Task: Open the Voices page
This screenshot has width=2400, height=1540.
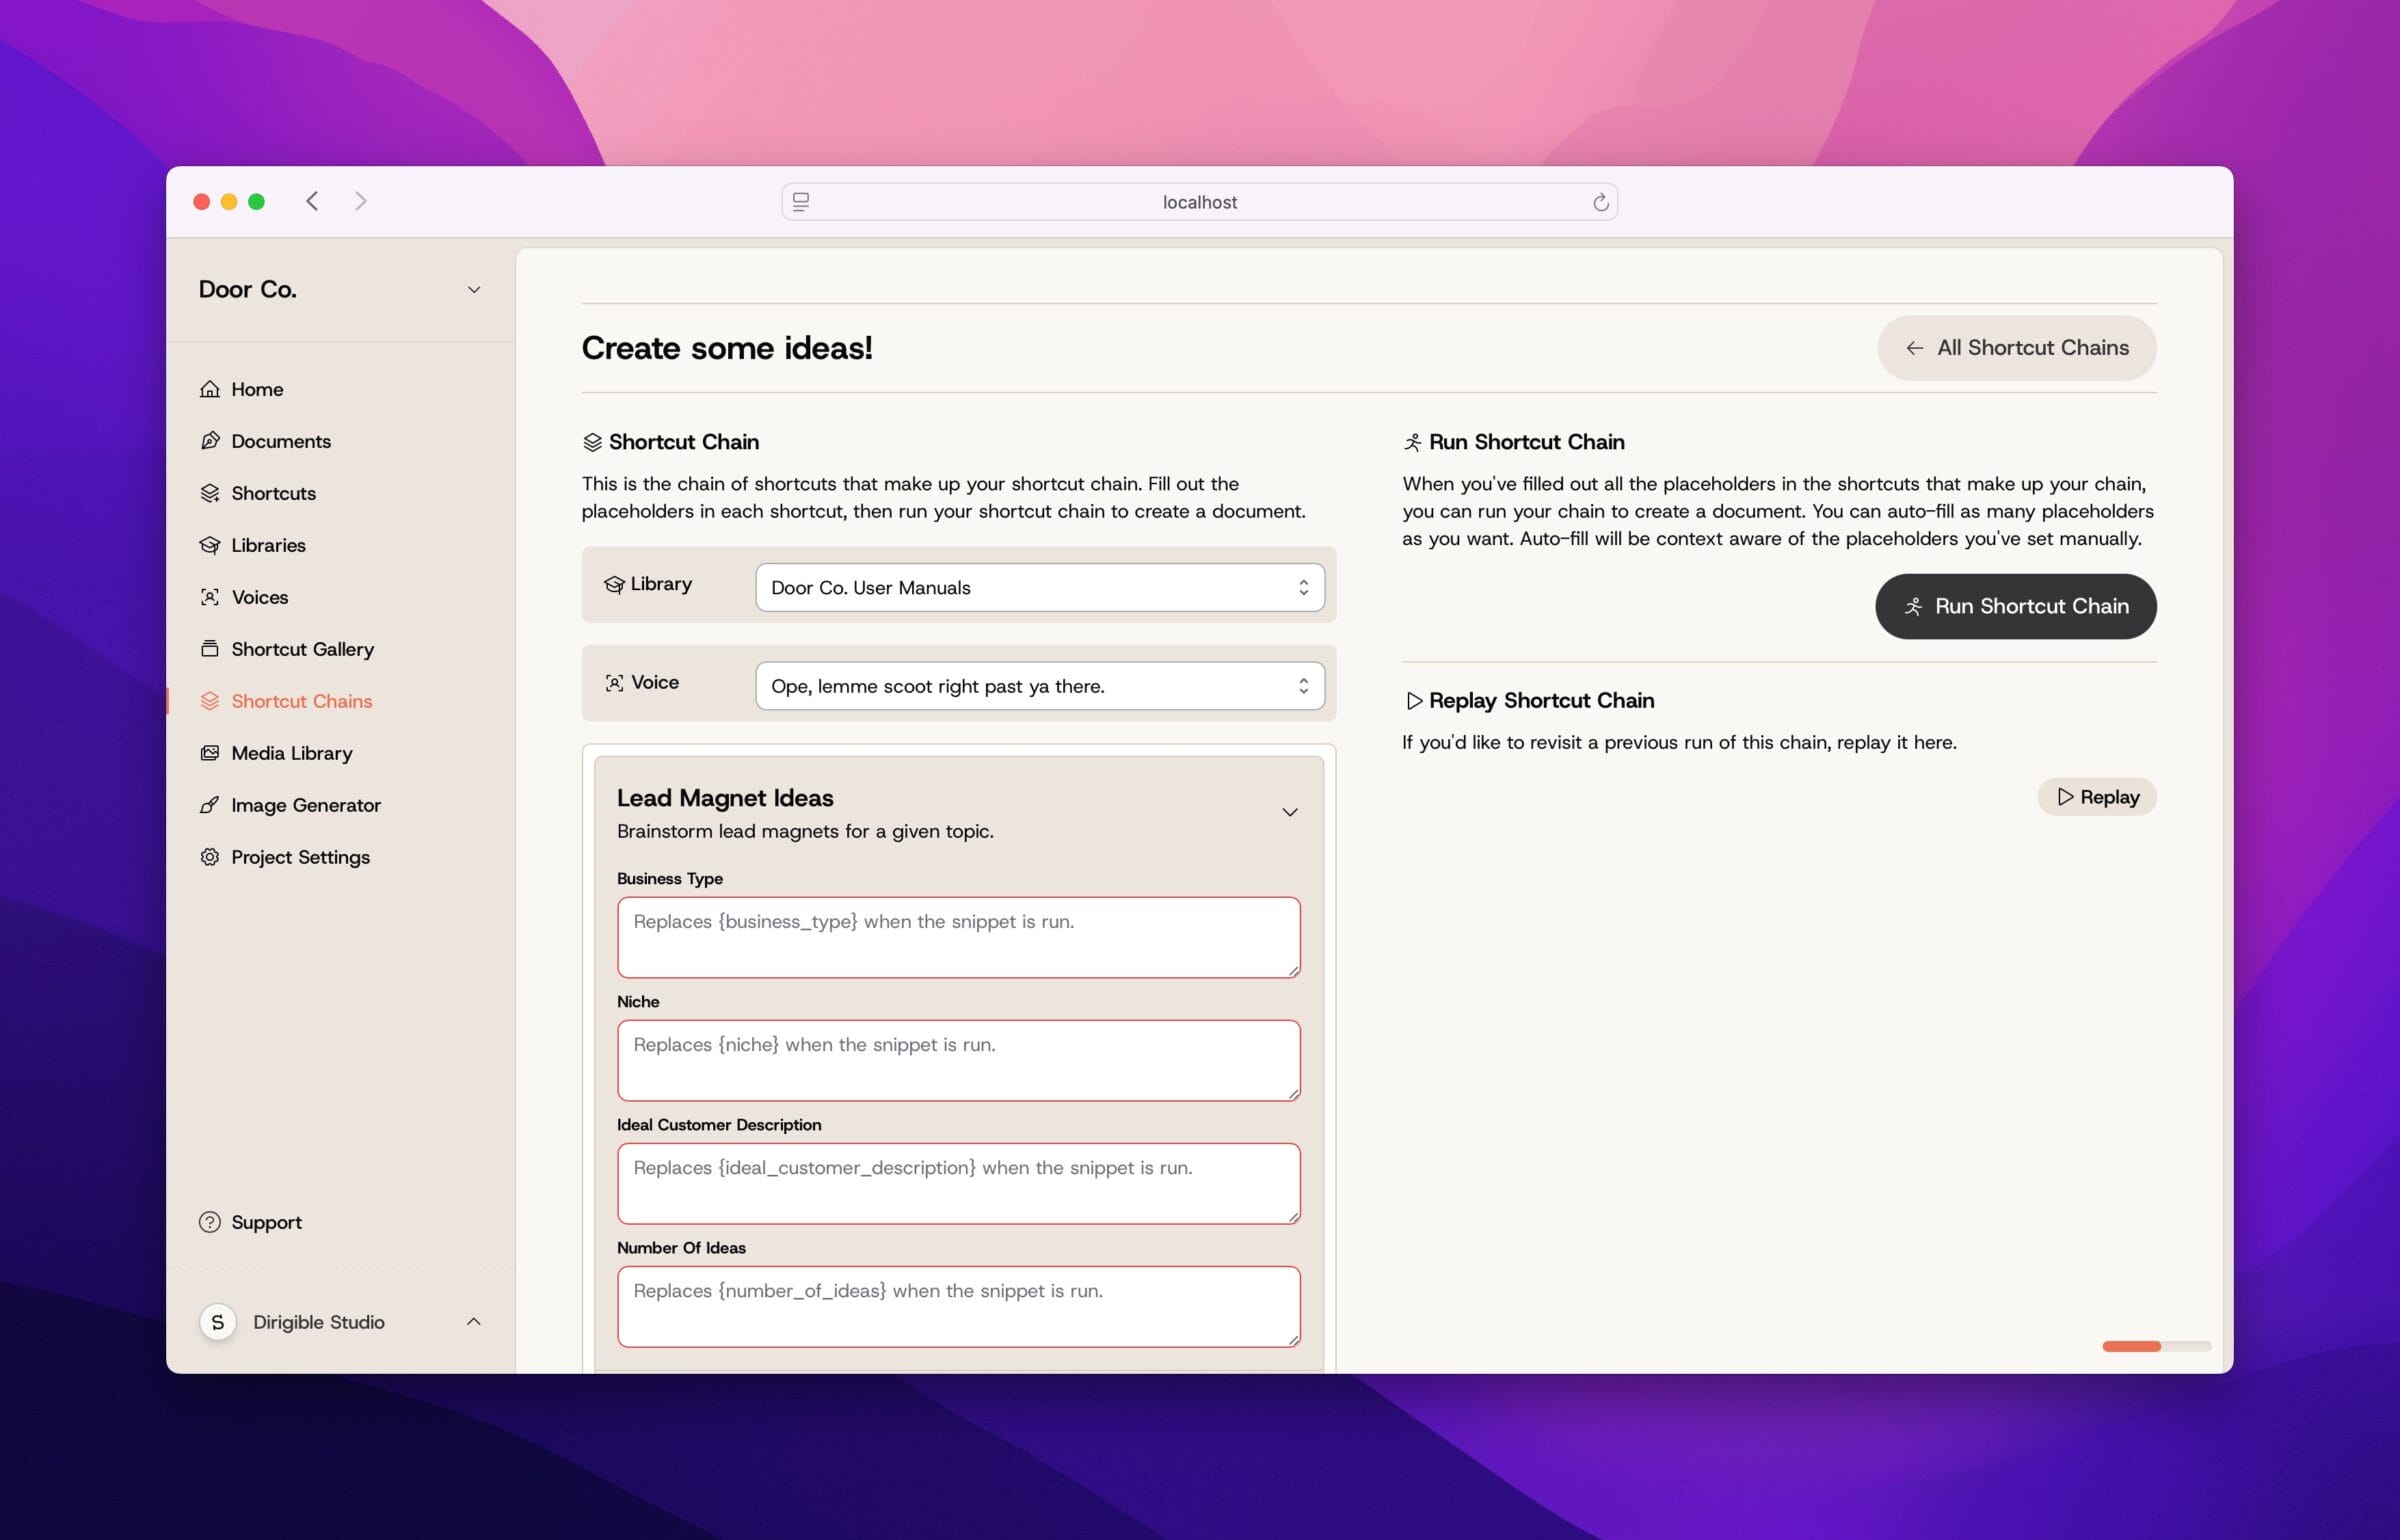Action: click(x=260, y=597)
